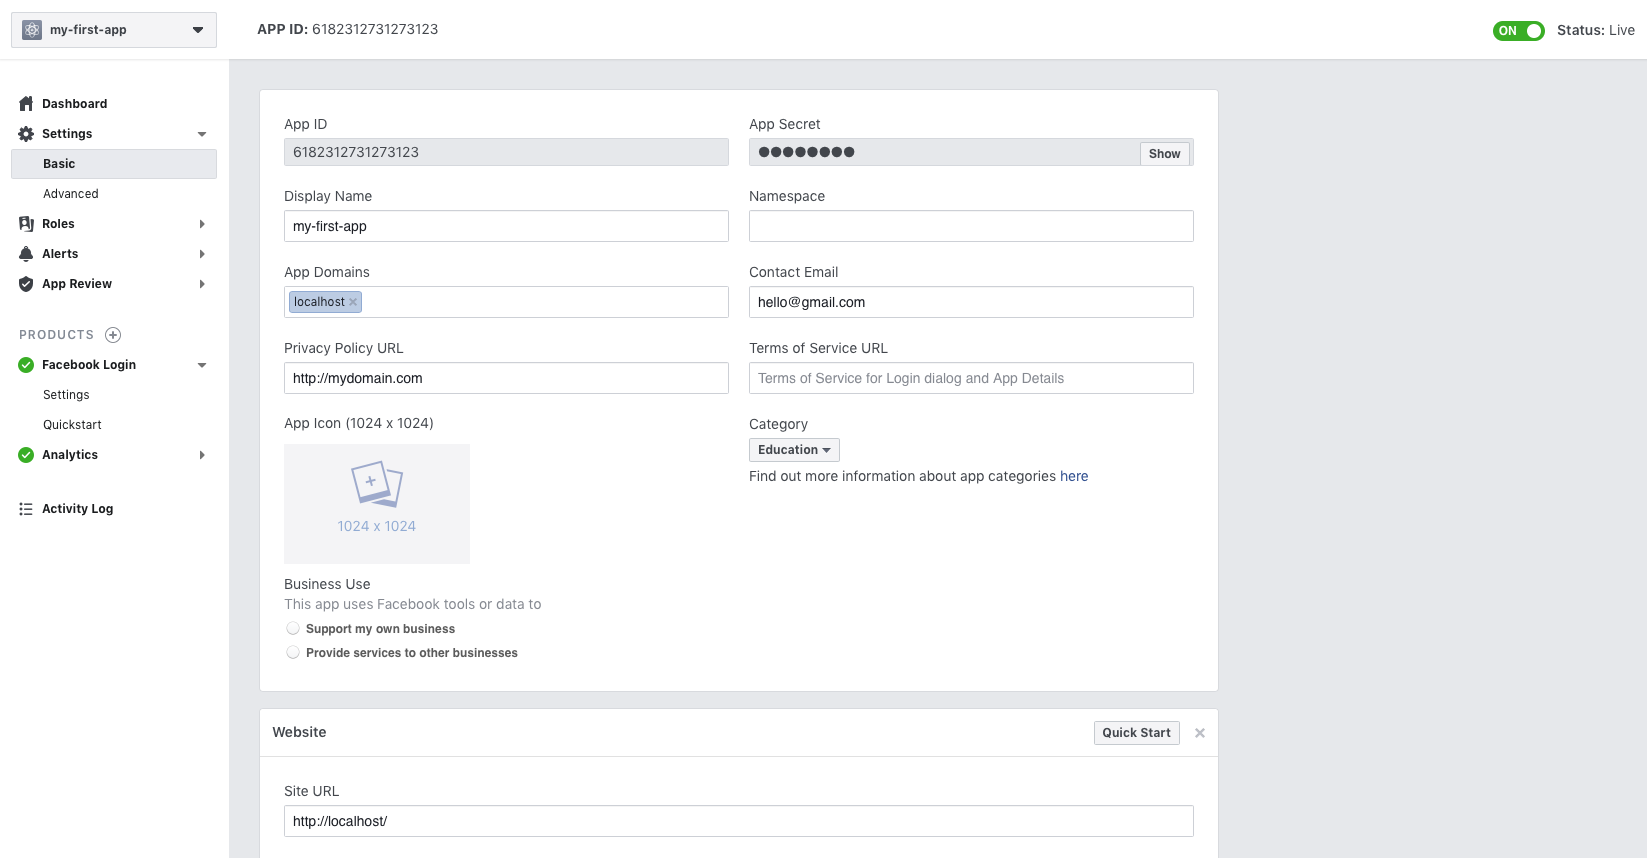The image size is (1647, 858).
Task: Follow the app categories 'here' link
Action: (x=1074, y=476)
